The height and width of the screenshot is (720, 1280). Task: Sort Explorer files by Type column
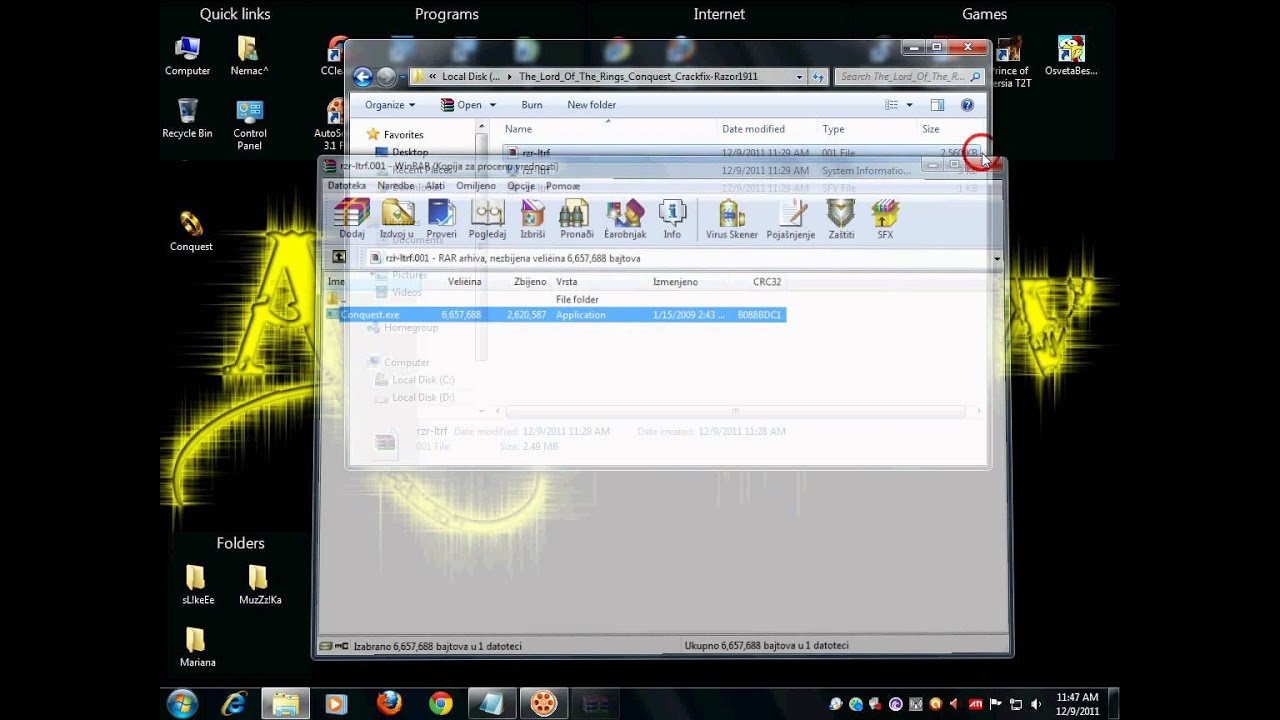[x=833, y=129]
